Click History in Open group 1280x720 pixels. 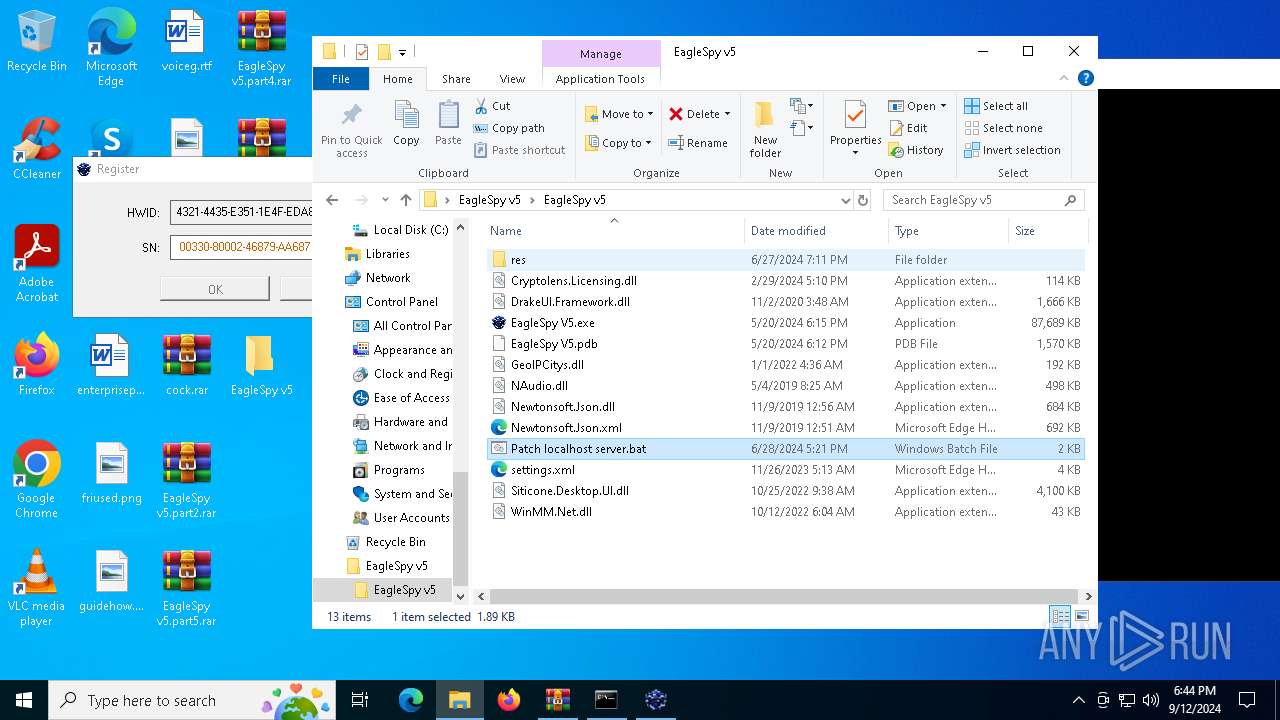pyautogui.click(x=915, y=150)
